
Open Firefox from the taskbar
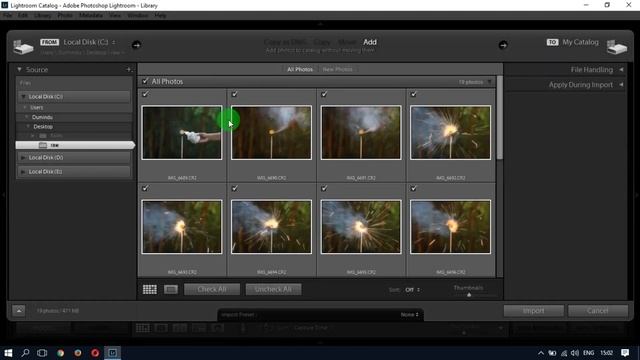tap(78, 353)
